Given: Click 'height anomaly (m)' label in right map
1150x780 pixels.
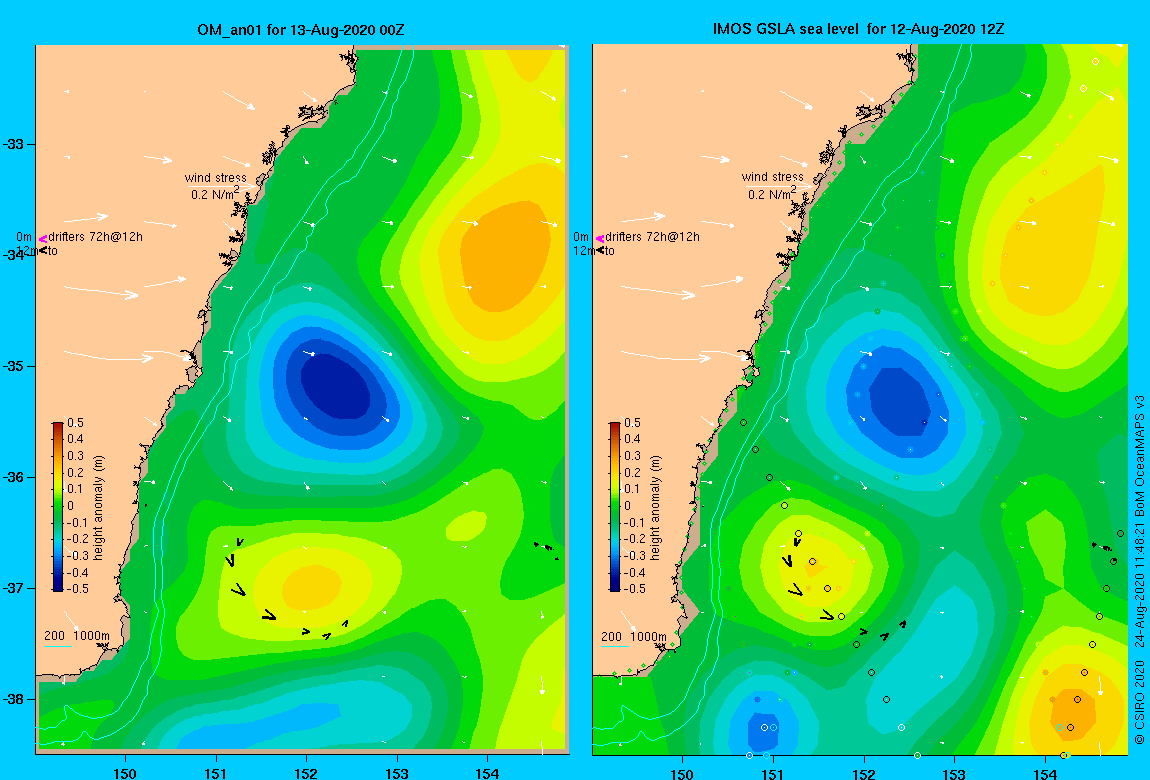Looking at the screenshot, I should pos(655,508).
